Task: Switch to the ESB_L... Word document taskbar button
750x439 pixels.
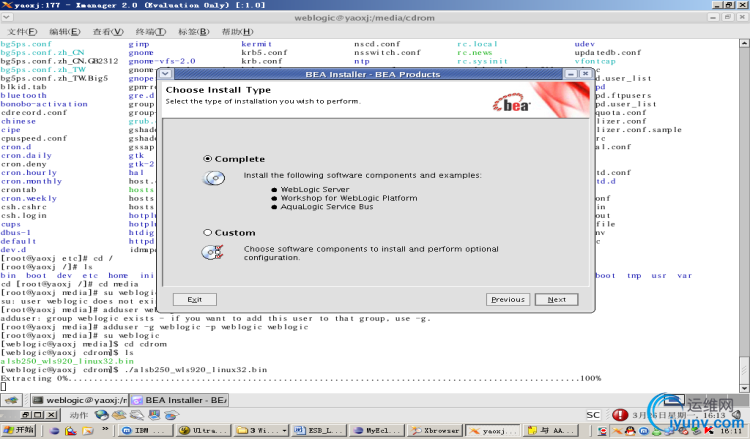Action: (319, 430)
